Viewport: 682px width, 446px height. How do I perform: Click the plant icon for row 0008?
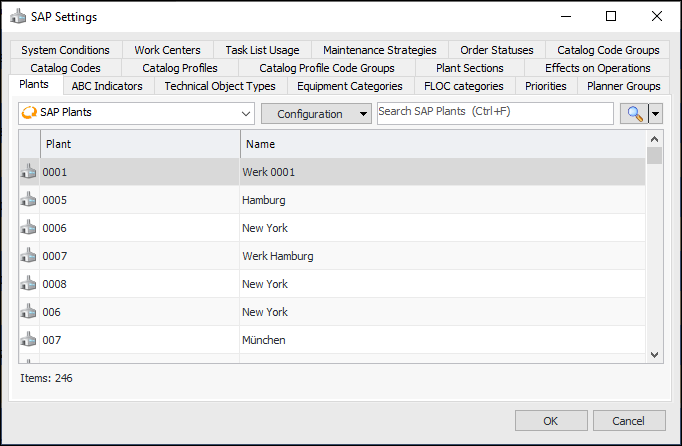(28, 284)
